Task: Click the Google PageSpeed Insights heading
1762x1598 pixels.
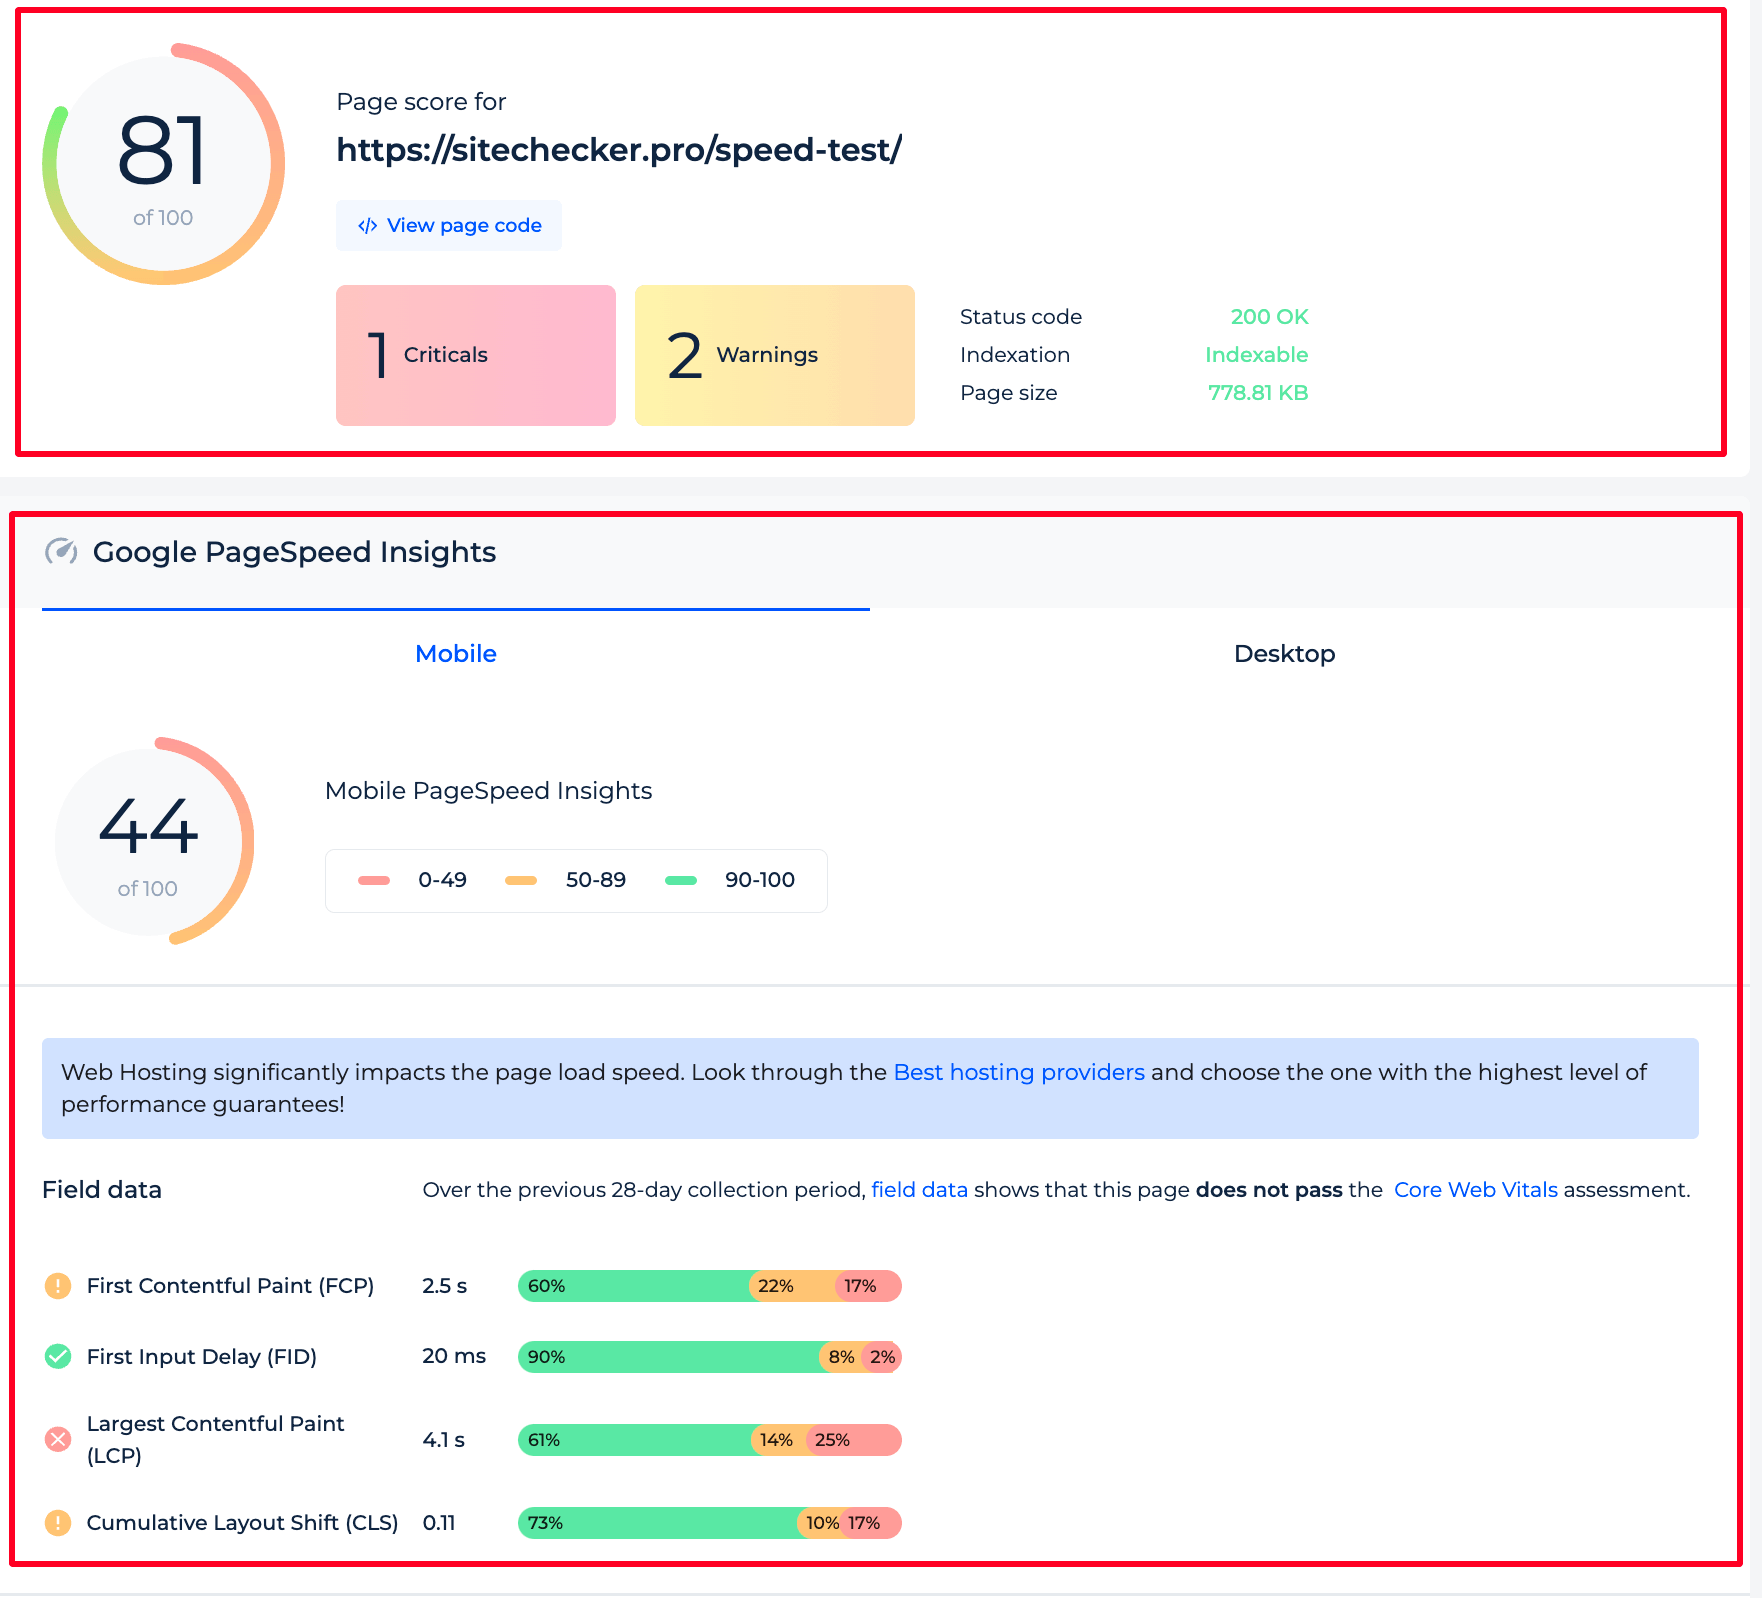Action: coord(295,552)
